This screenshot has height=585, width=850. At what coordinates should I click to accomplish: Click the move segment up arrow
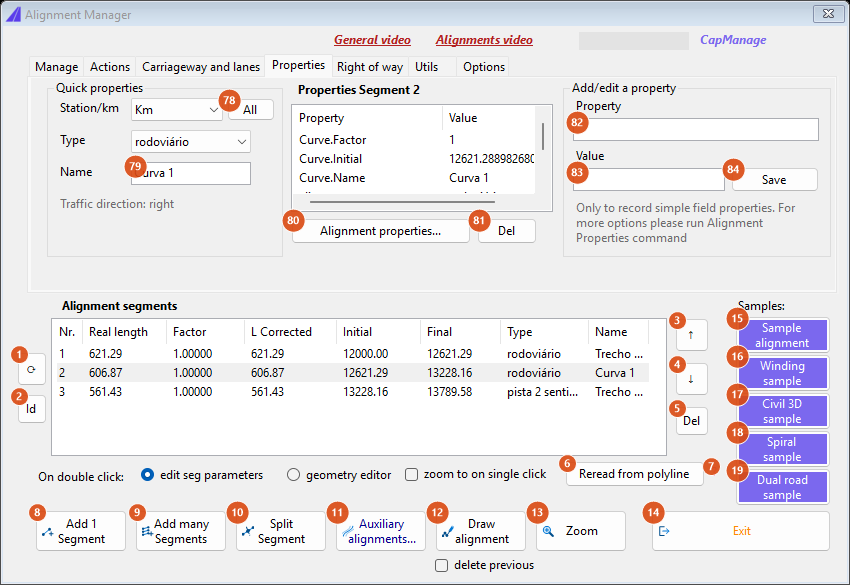pyautogui.click(x=691, y=335)
